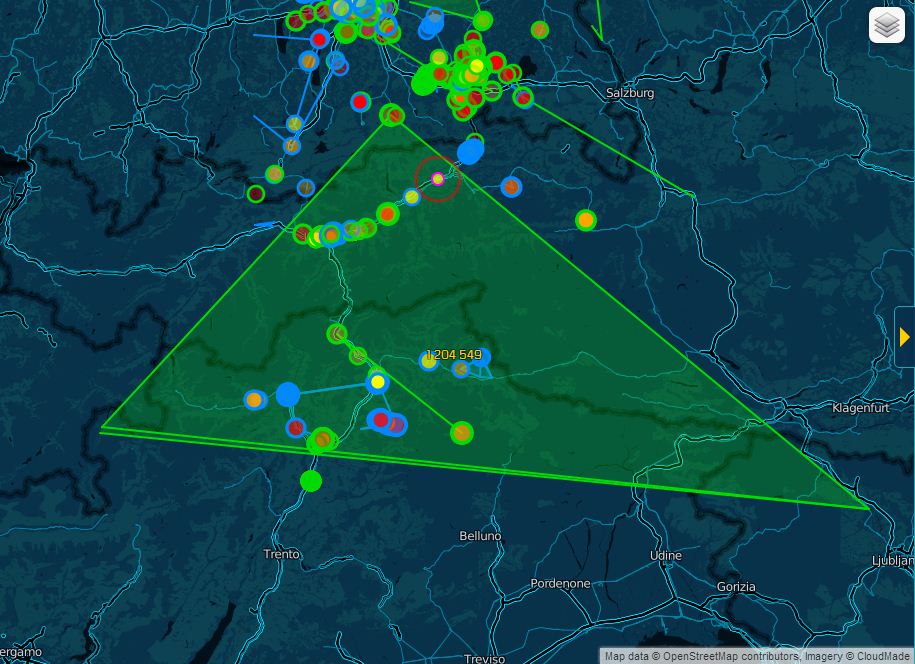Select the green portal at the link's southeast end
This screenshot has height=664, width=915.
click(x=461, y=432)
